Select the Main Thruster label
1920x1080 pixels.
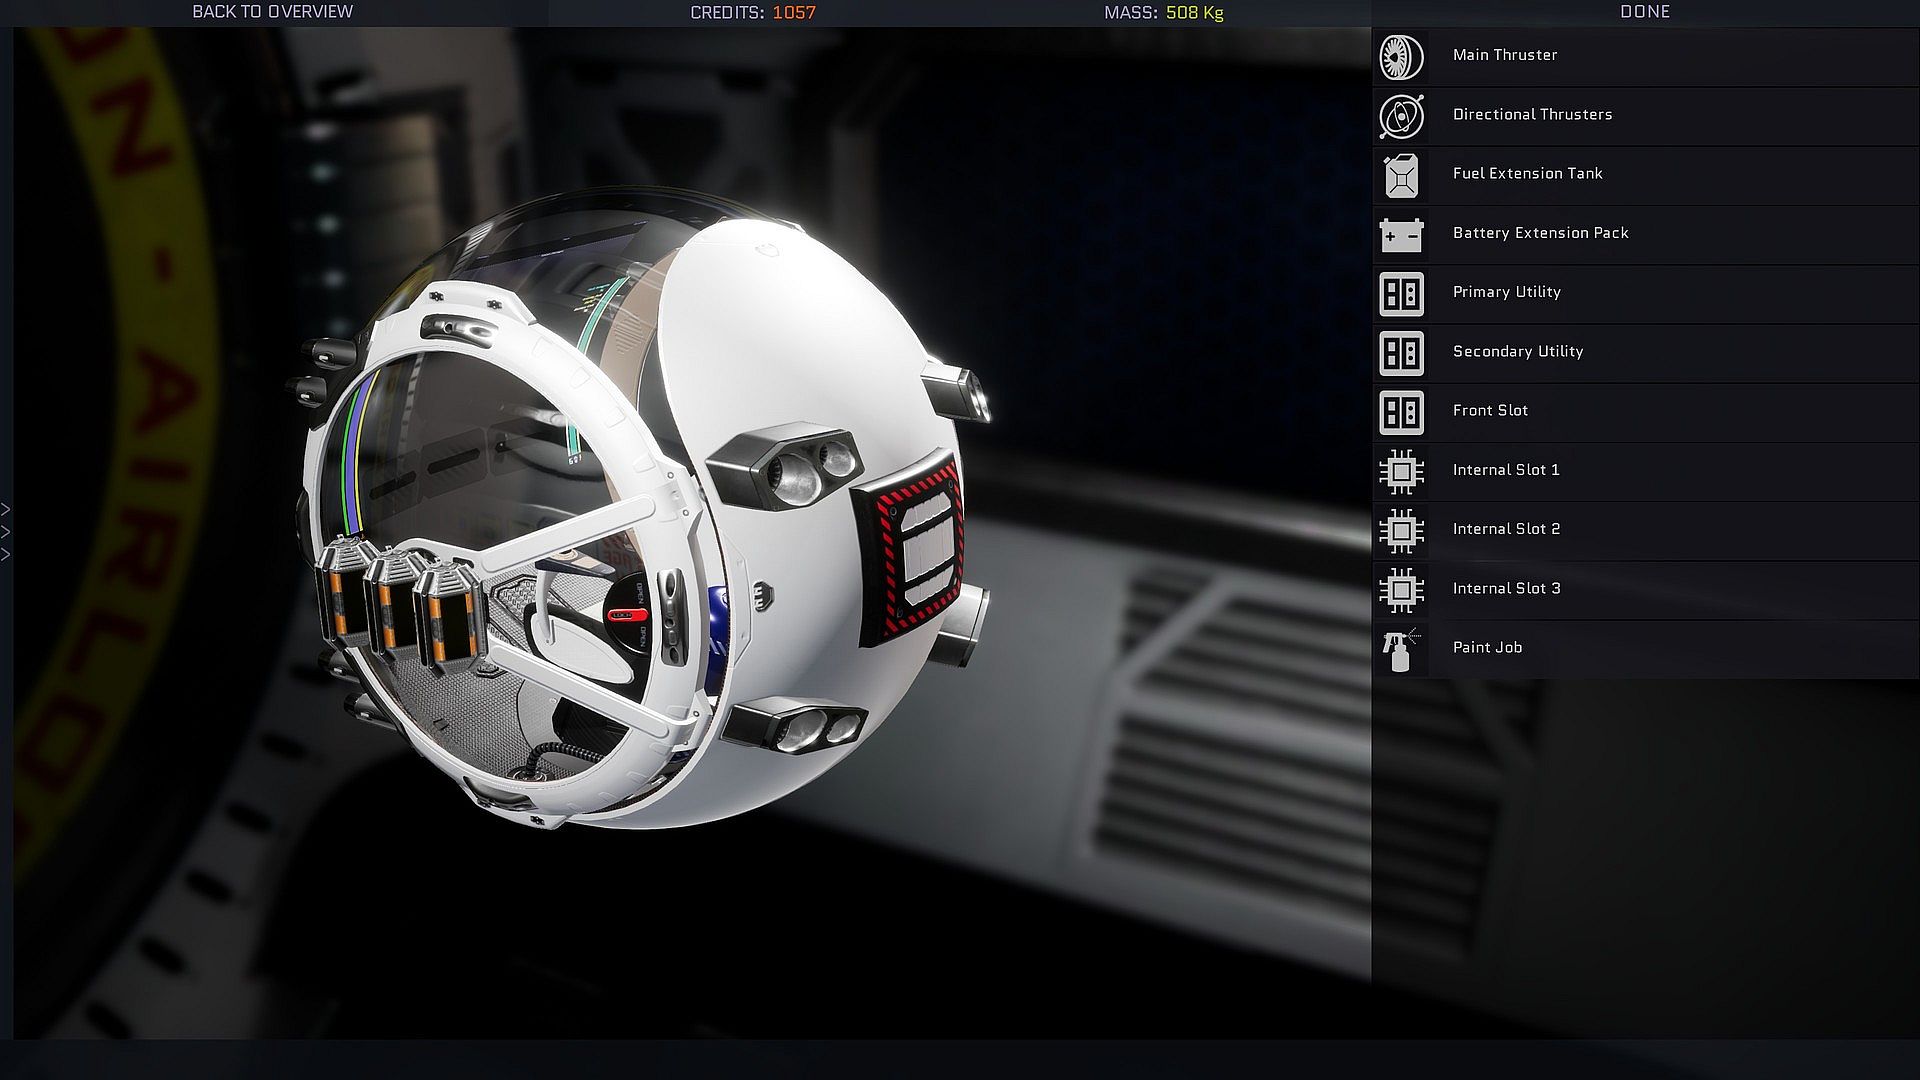pos(1505,55)
